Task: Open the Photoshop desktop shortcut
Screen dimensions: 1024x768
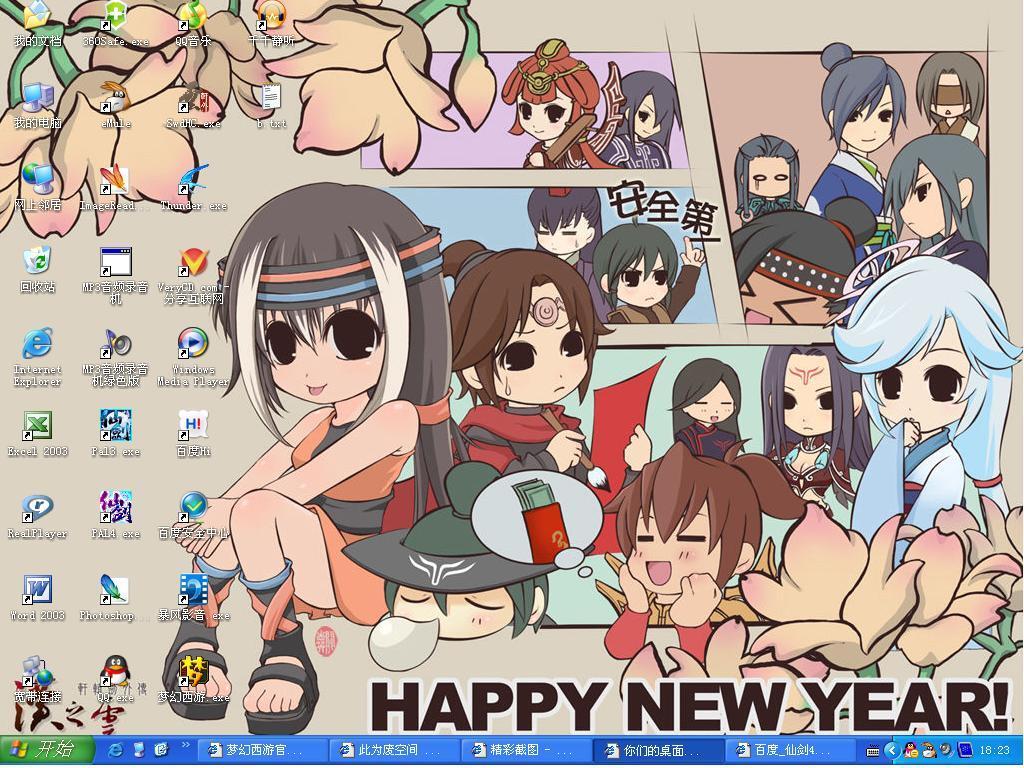Action: (114, 590)
